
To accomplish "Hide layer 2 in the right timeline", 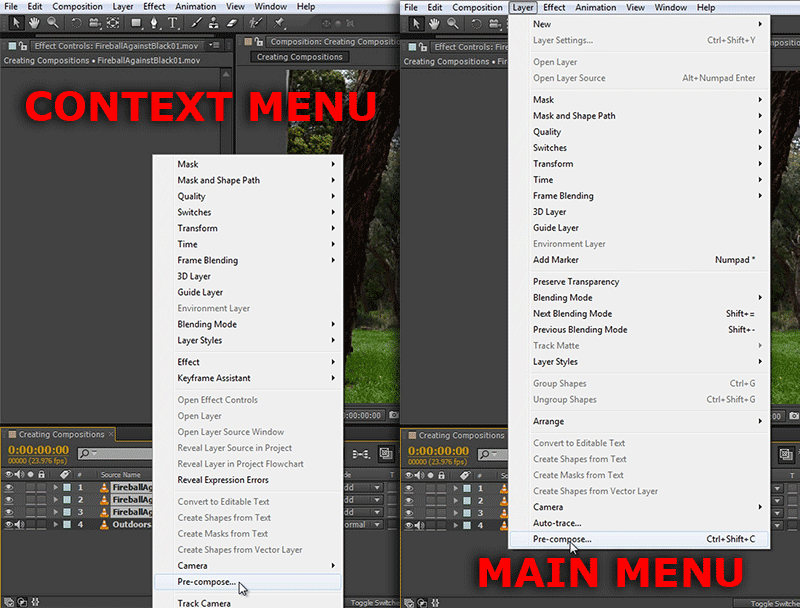I will (409, 500).
